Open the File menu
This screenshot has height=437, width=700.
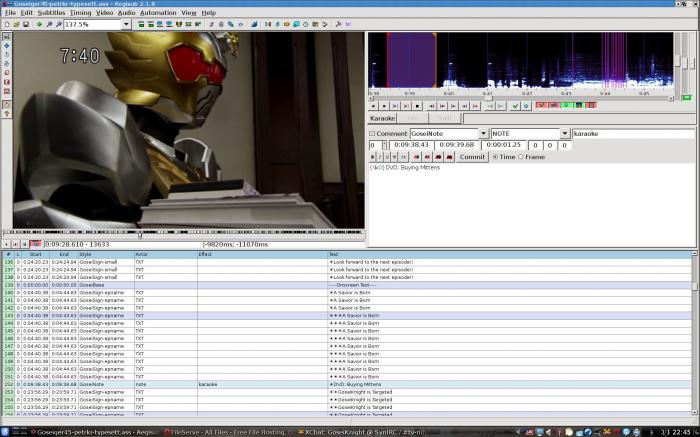point(10,12)
